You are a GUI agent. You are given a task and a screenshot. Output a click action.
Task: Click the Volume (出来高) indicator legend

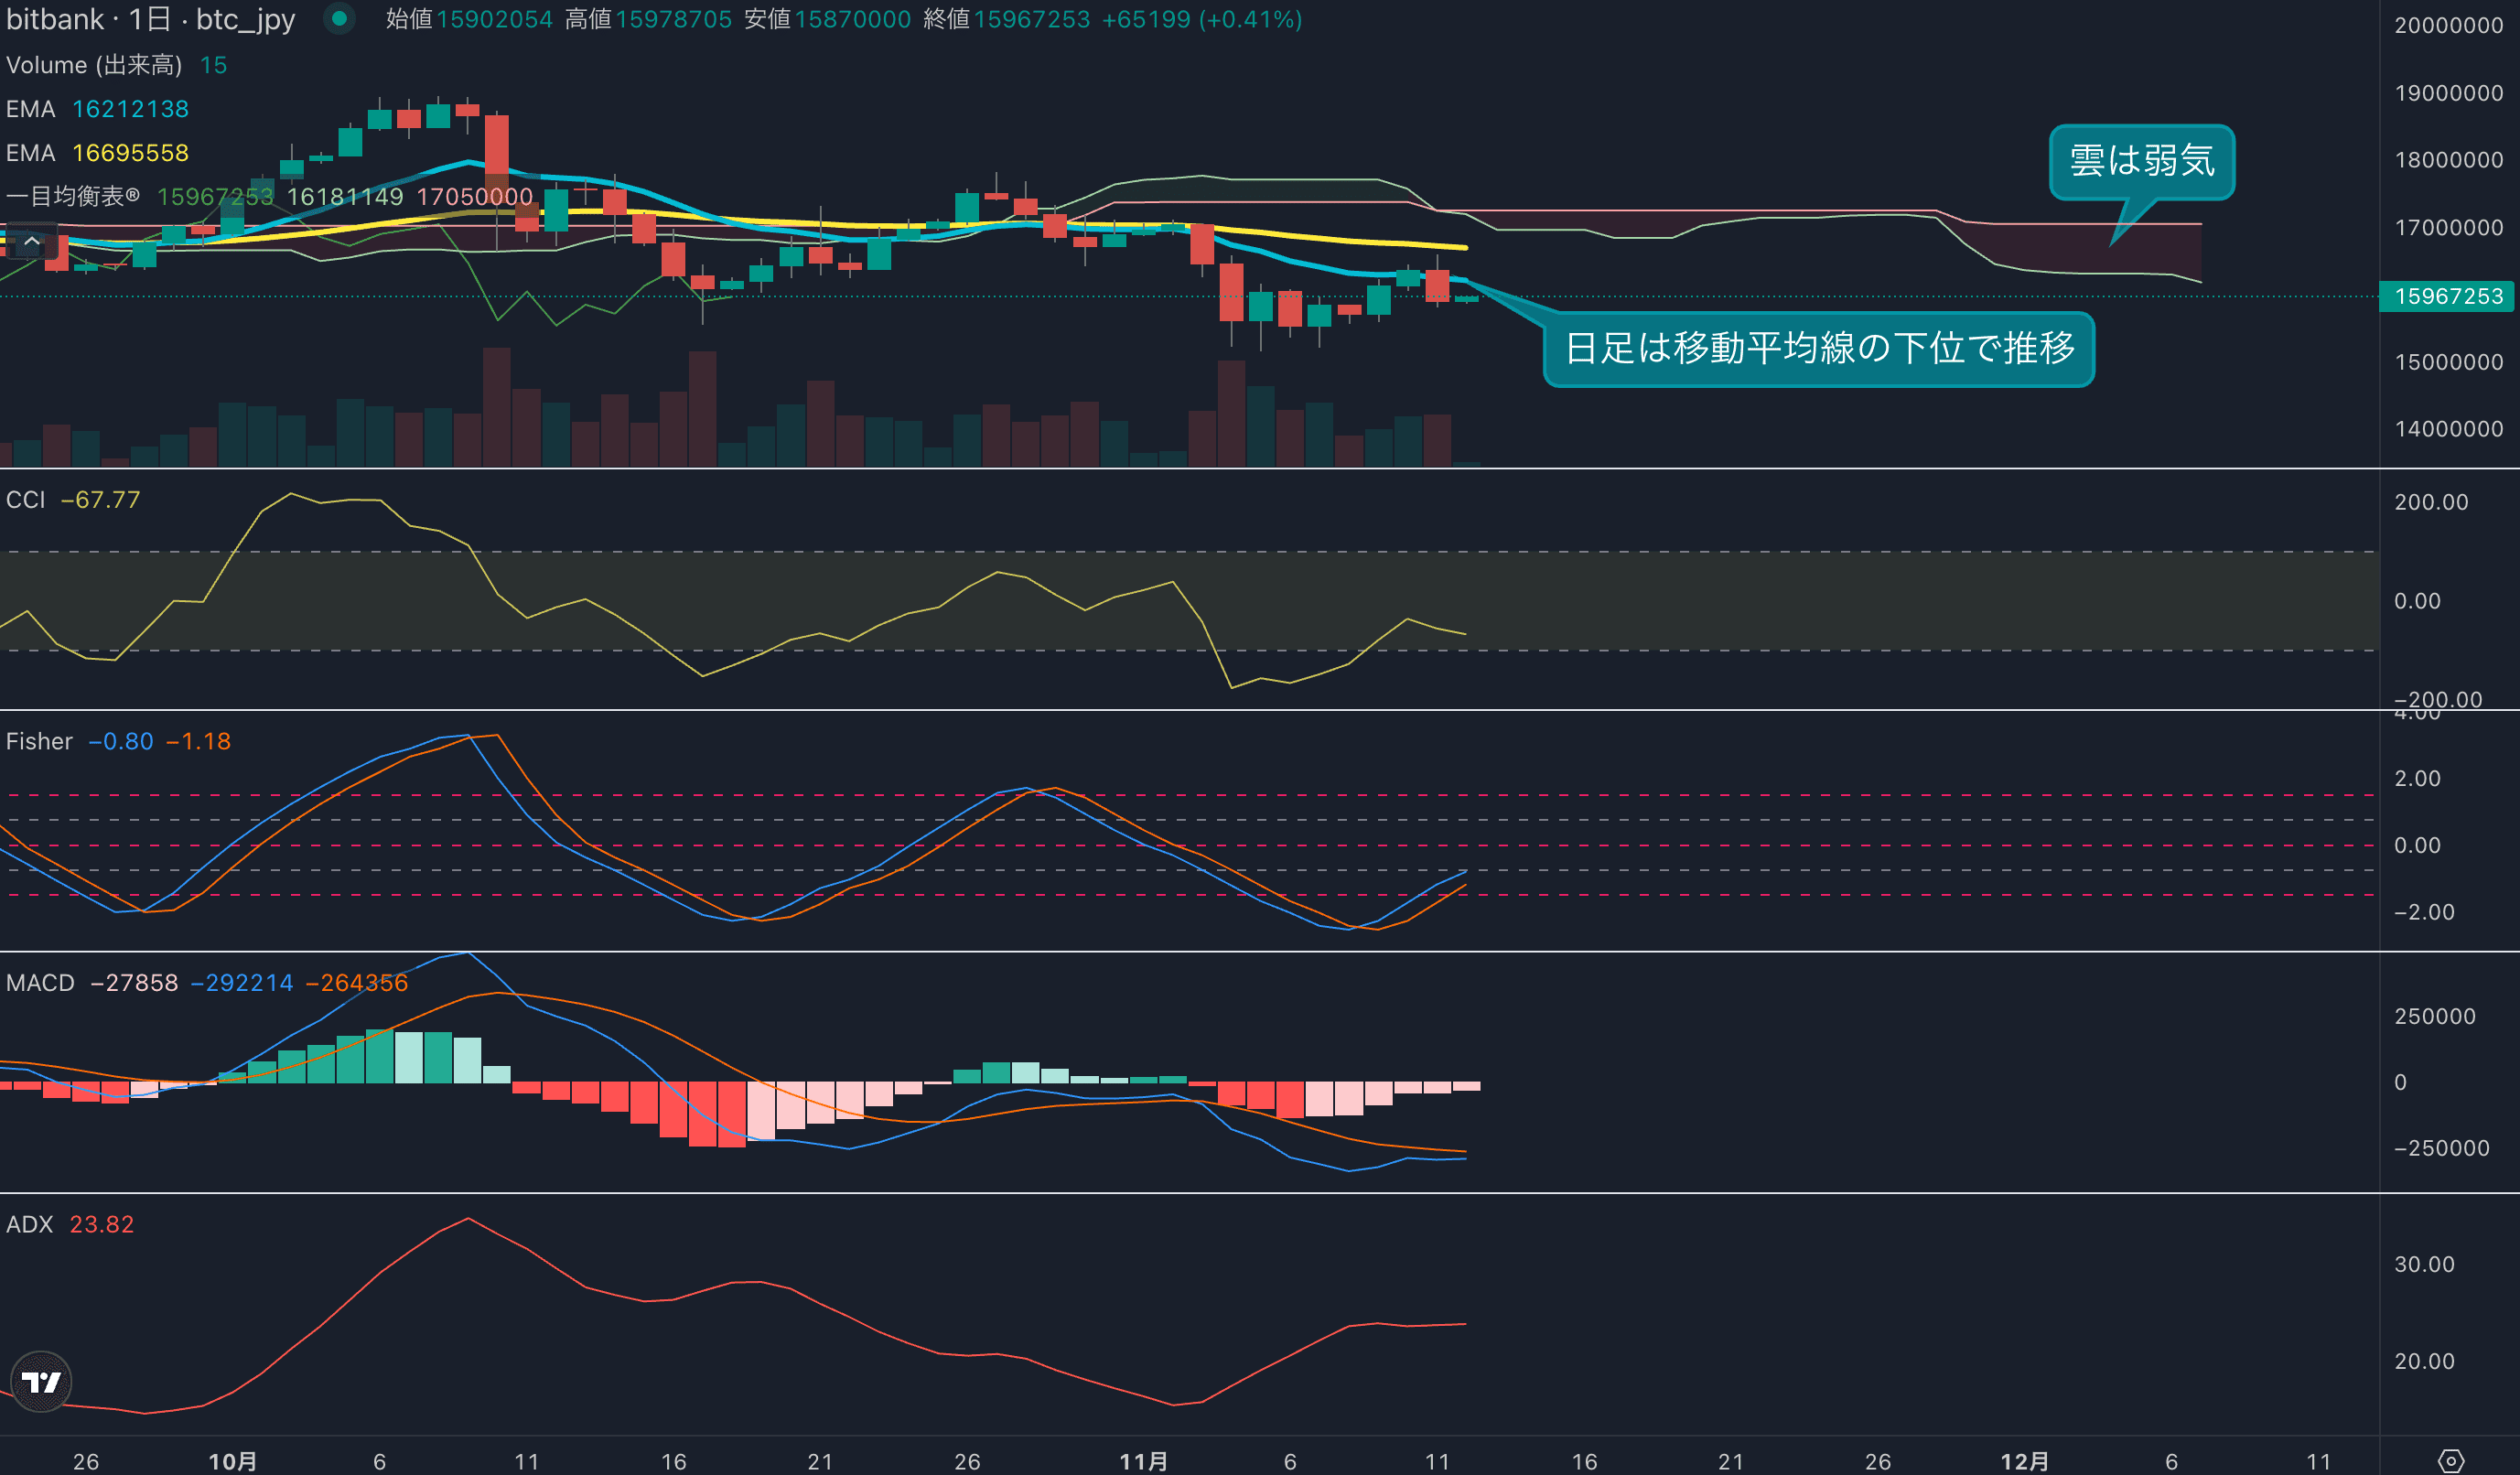(94, 65)
